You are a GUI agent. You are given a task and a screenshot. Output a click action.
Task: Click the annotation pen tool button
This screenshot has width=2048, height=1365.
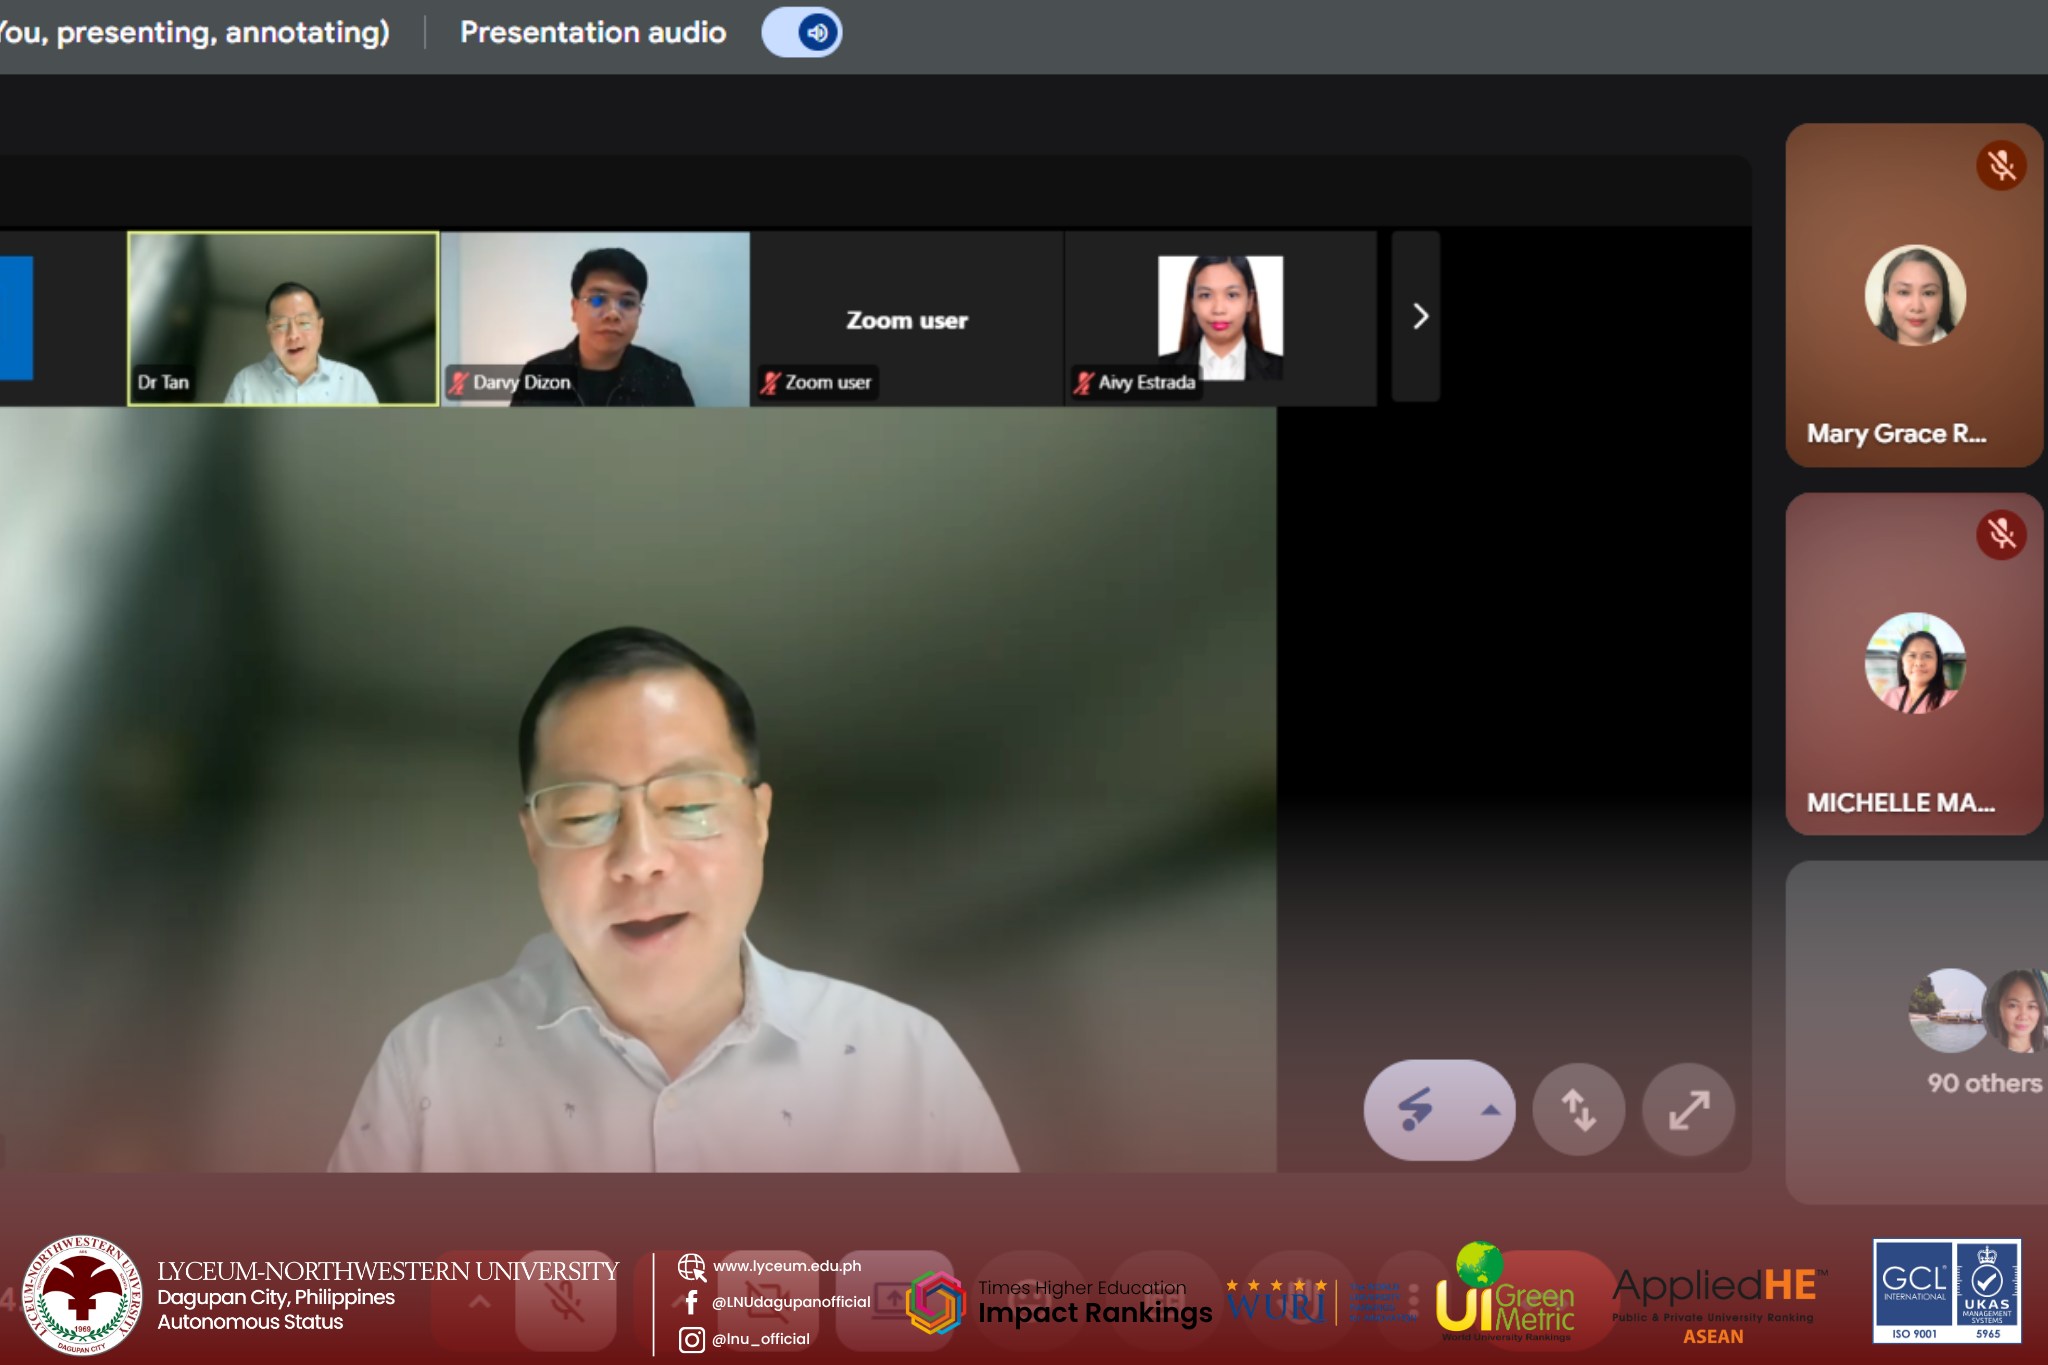1414,1109
